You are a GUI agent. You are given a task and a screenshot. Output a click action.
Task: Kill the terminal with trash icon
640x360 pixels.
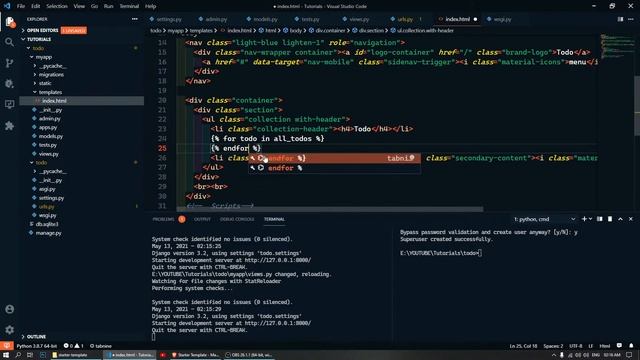tap(610, 219)
